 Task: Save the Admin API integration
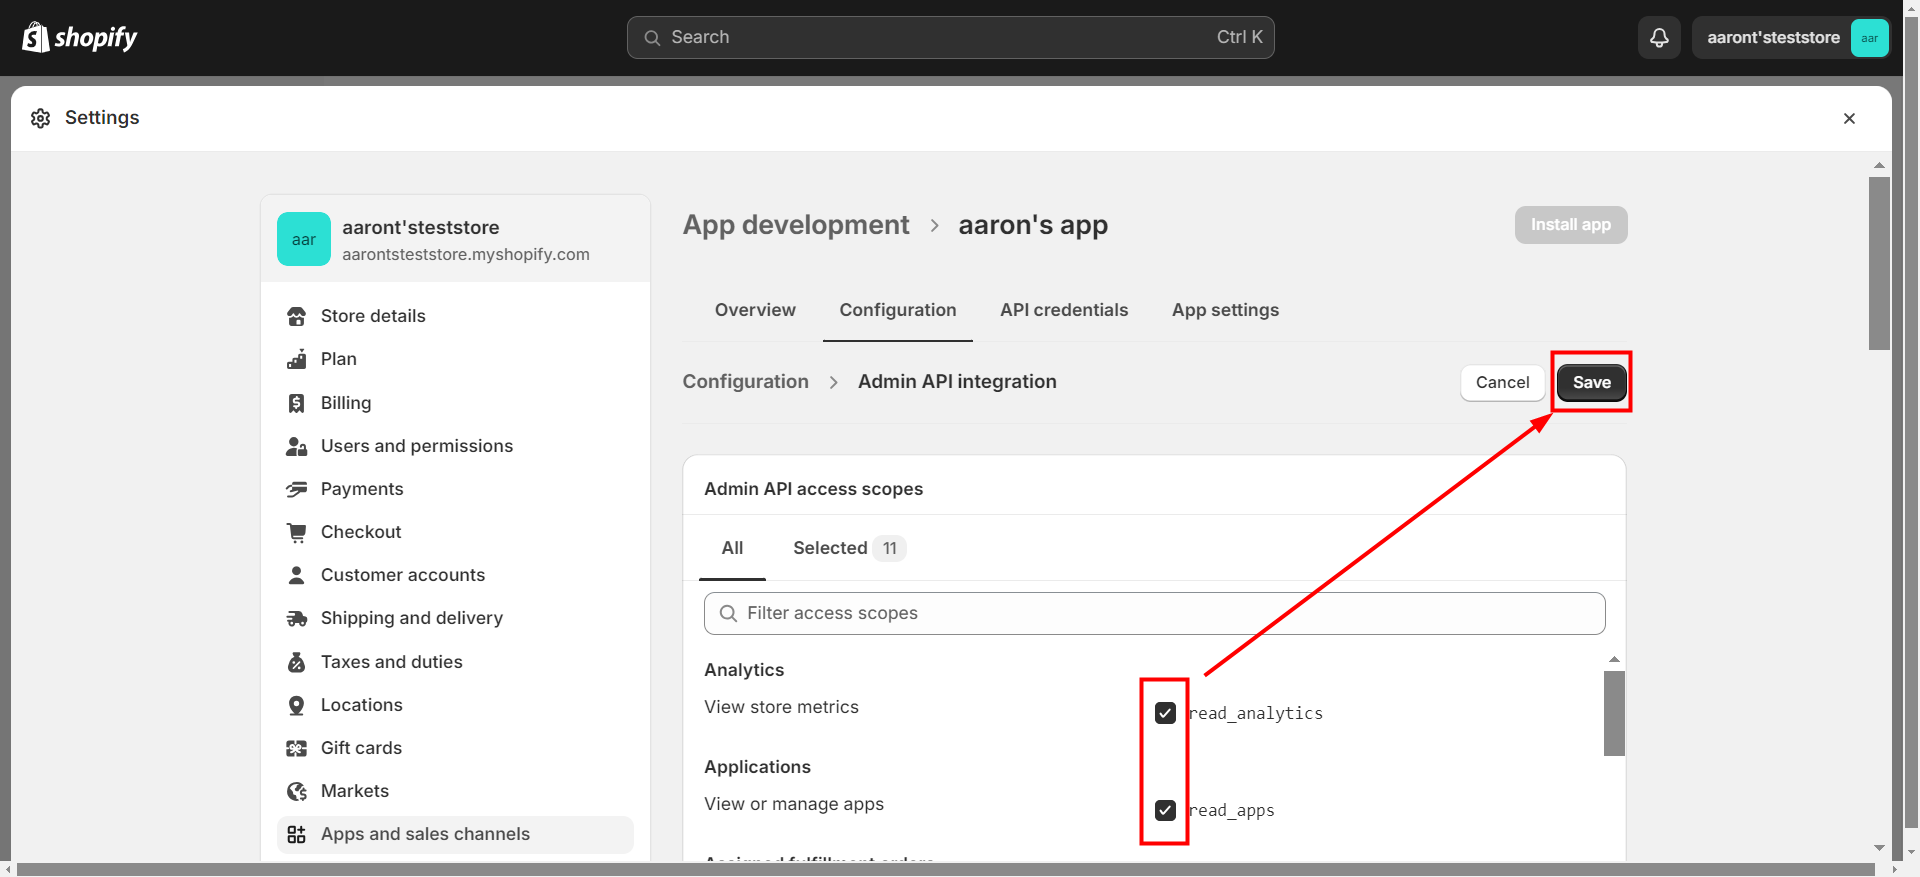point(1592,382)
